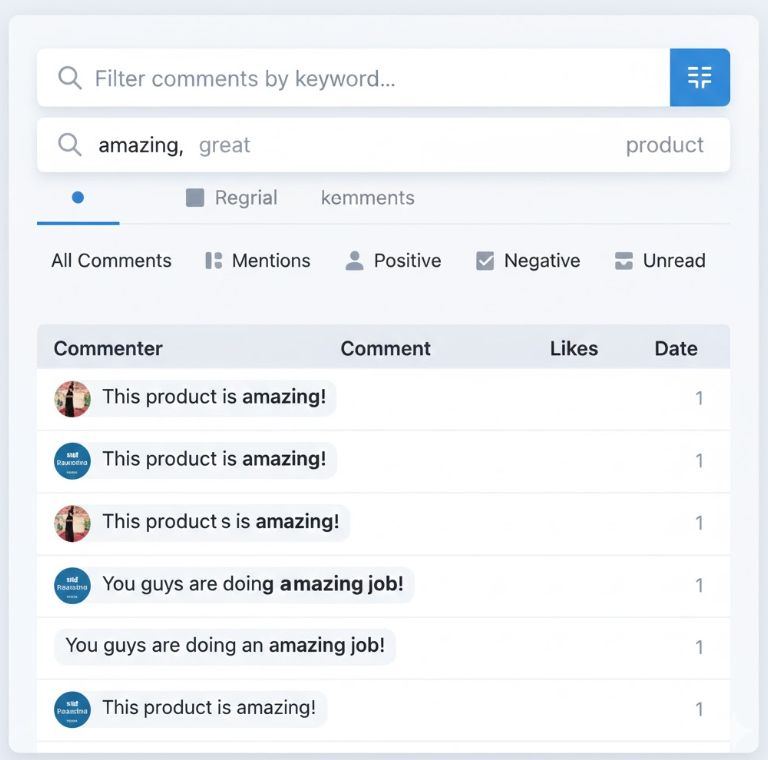This screenshot has width=768, height=760.
Task: Click the person icon beside Positive
Action: pyautogui.click(x=354, y=261)
